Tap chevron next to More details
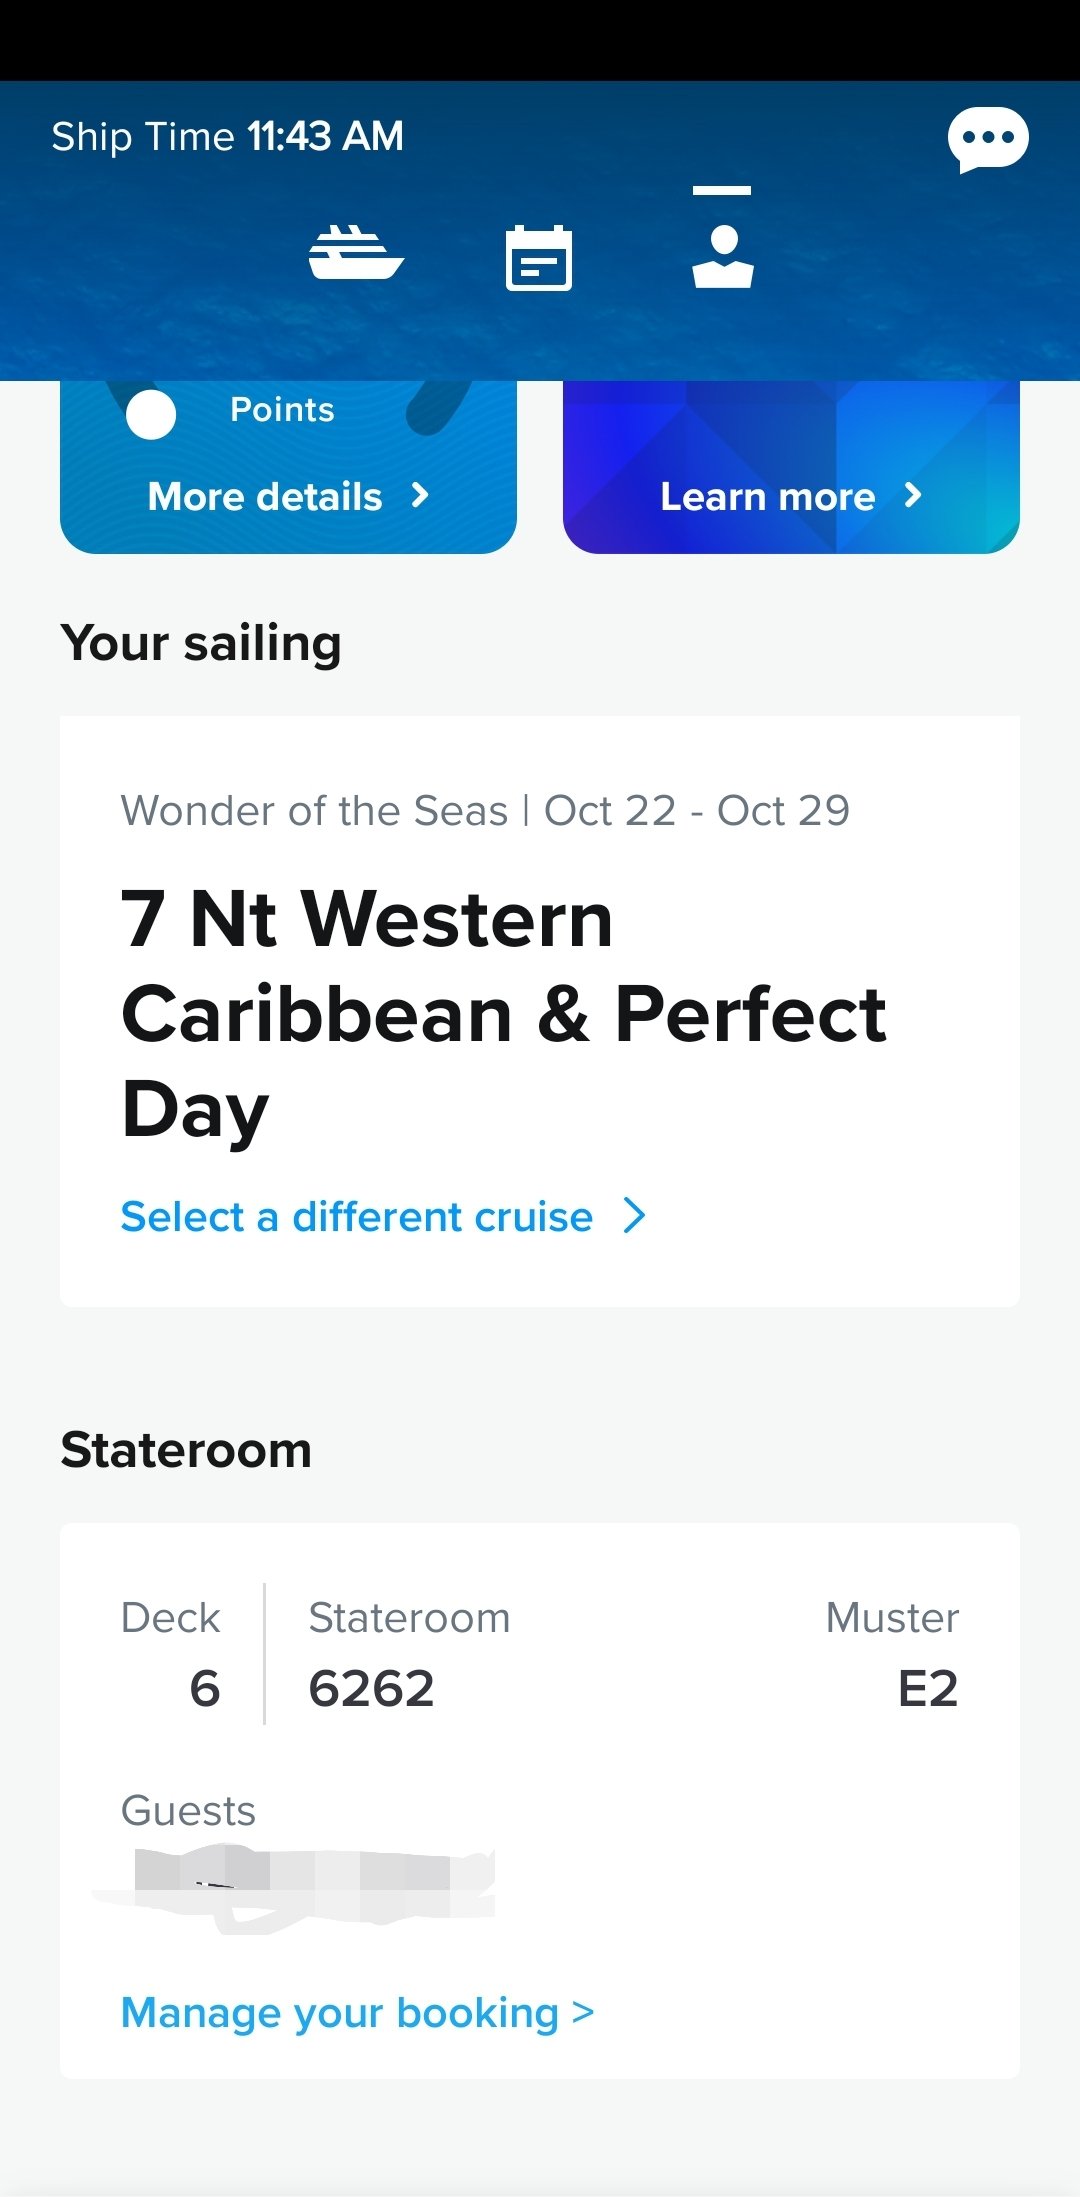Screen dimensions: 1080x2197 pos(421,495)
